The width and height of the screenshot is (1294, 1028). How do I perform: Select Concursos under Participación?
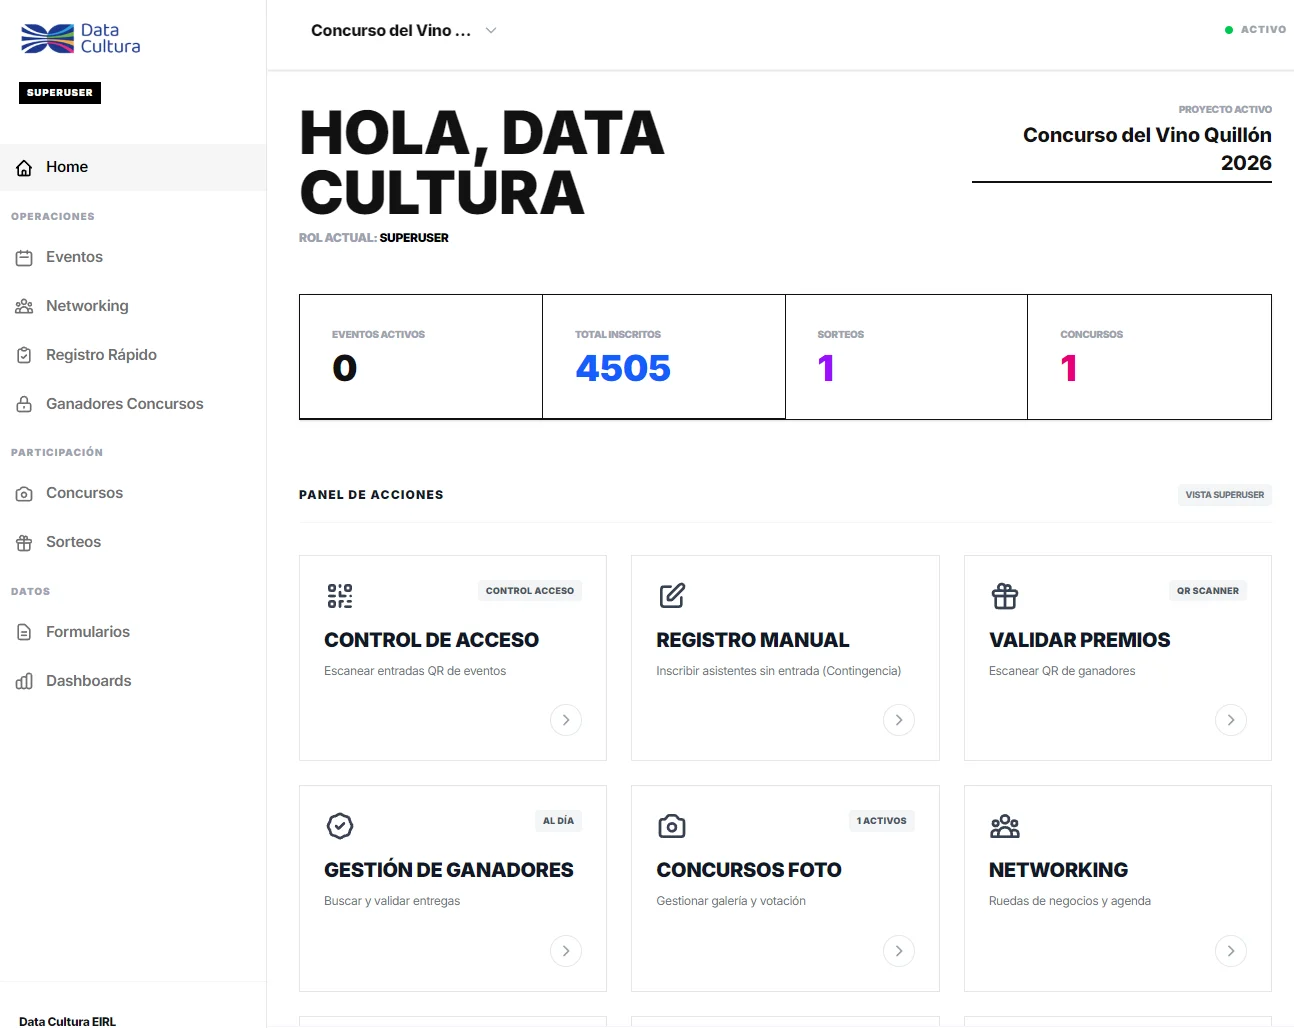click(x=84, y=493)
